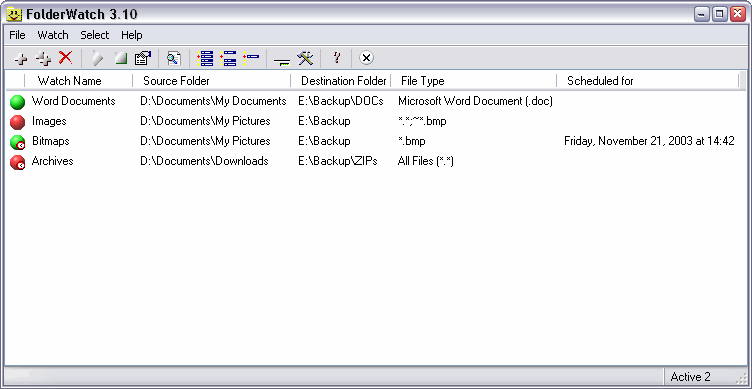Sort by File Type column header
The width and height of the screenshot is (752, 389).
click(474, 81)
